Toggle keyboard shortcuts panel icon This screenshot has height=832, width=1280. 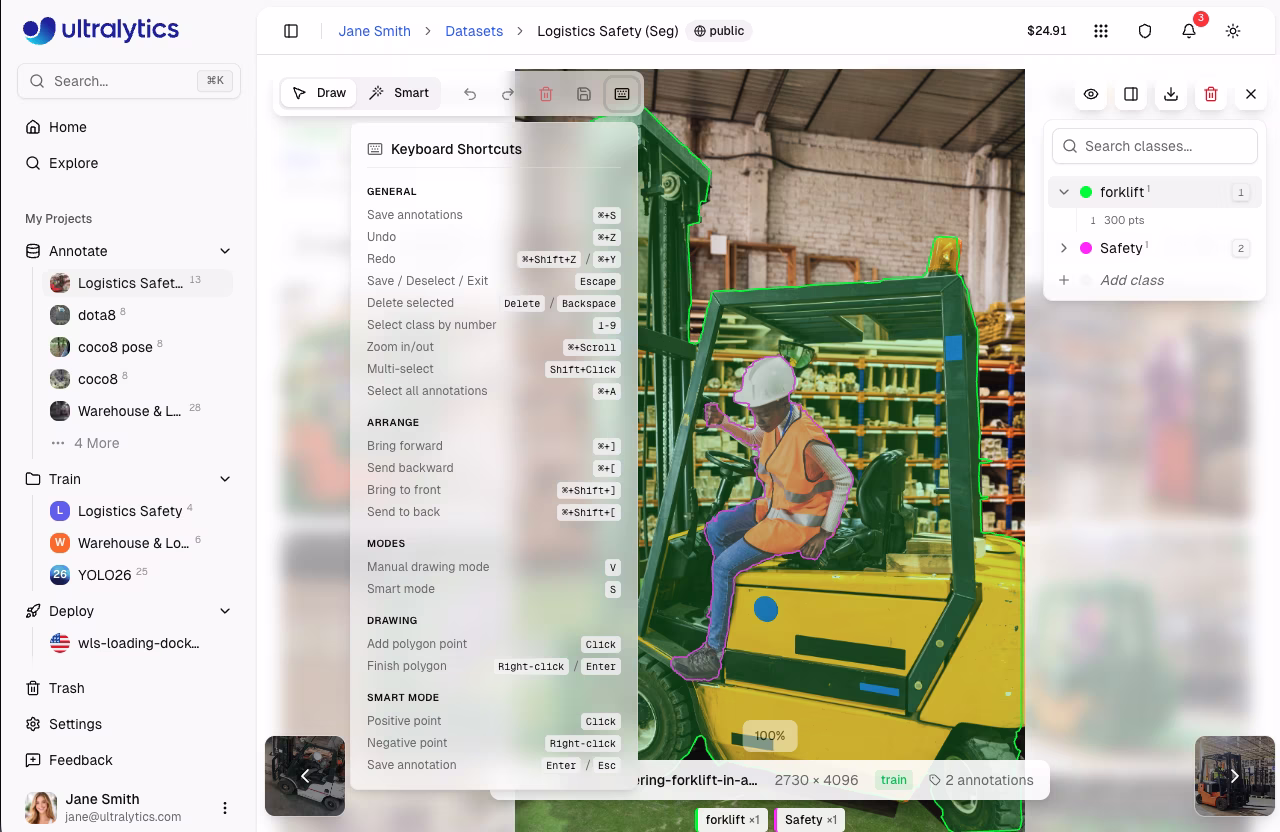point(622,94)
